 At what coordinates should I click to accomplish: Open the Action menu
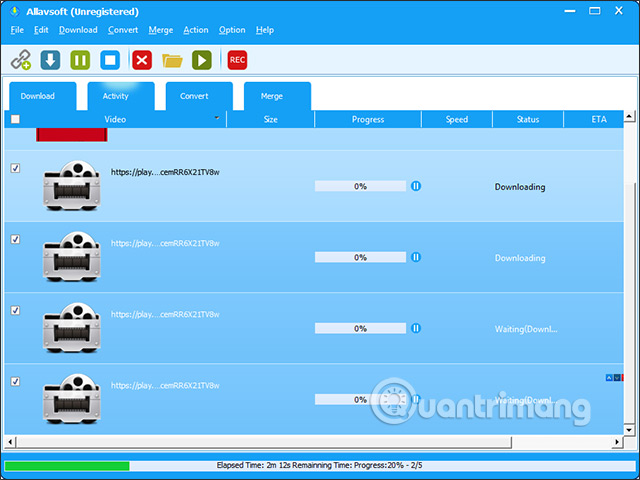click(x=196, y=30)
